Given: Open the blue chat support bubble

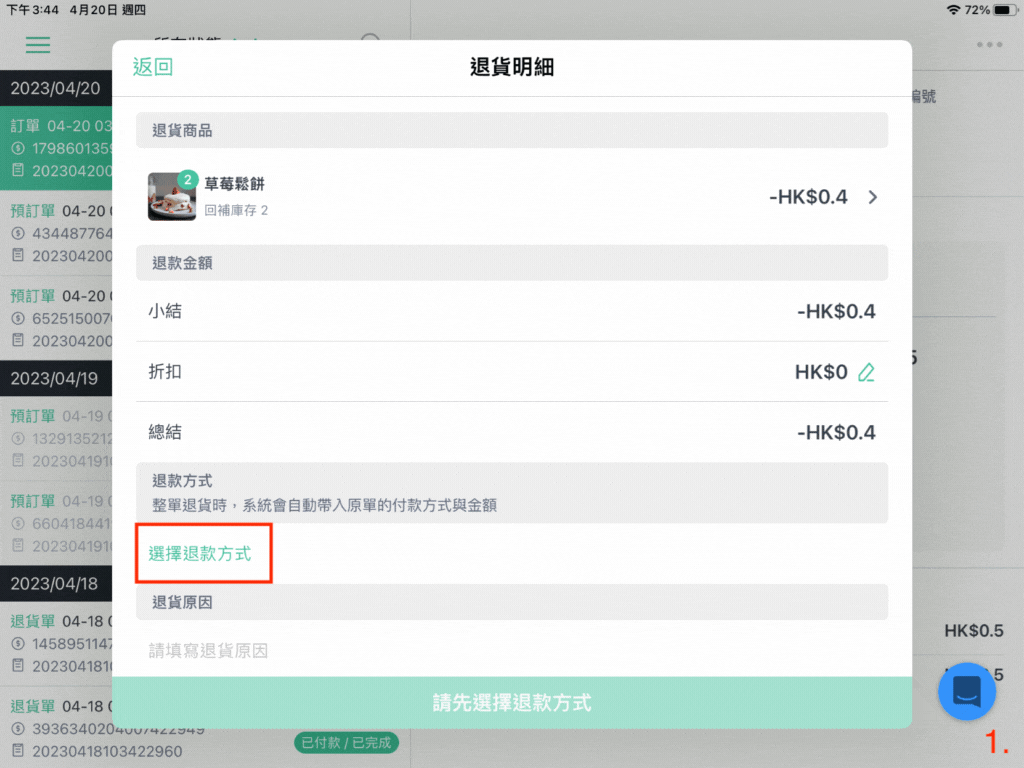Looking at the screenshot, I should [x=967, y=692].
